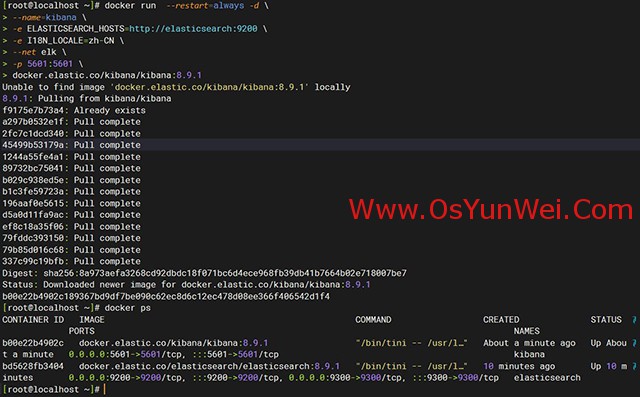Click the elasticsearch name in NAMES column
The image size is (640, 397).
547,378
